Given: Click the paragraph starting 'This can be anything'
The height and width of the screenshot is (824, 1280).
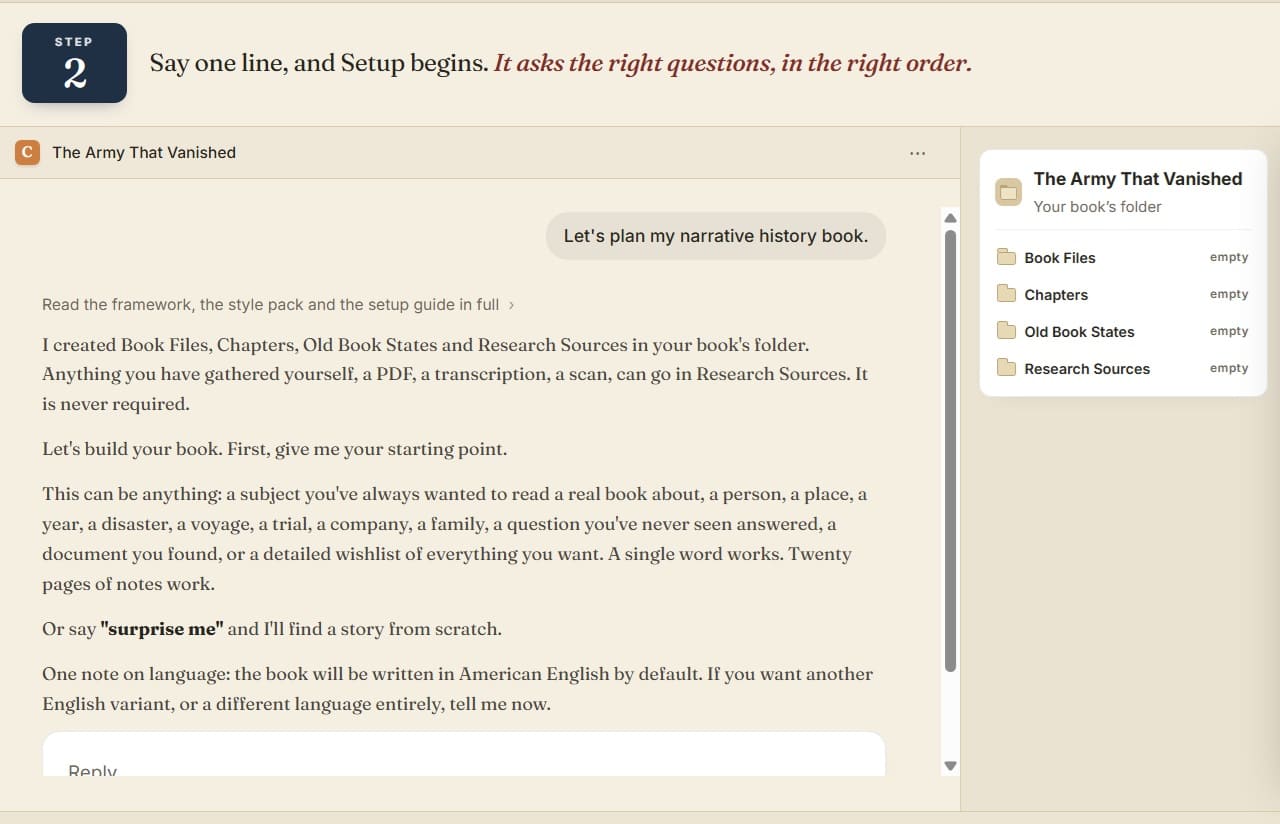Looking at the screenshot, I should tap(454, 539).
